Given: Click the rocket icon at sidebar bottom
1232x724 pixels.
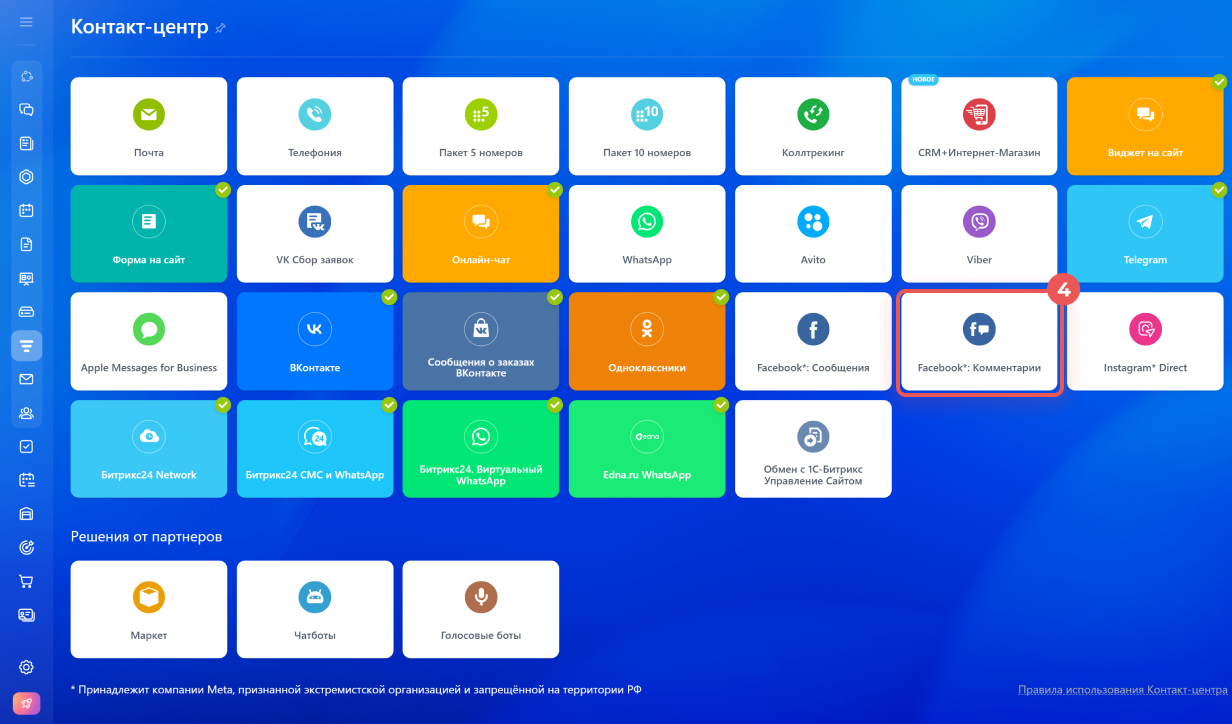Looking at the screenshot, I should [27, 704].
